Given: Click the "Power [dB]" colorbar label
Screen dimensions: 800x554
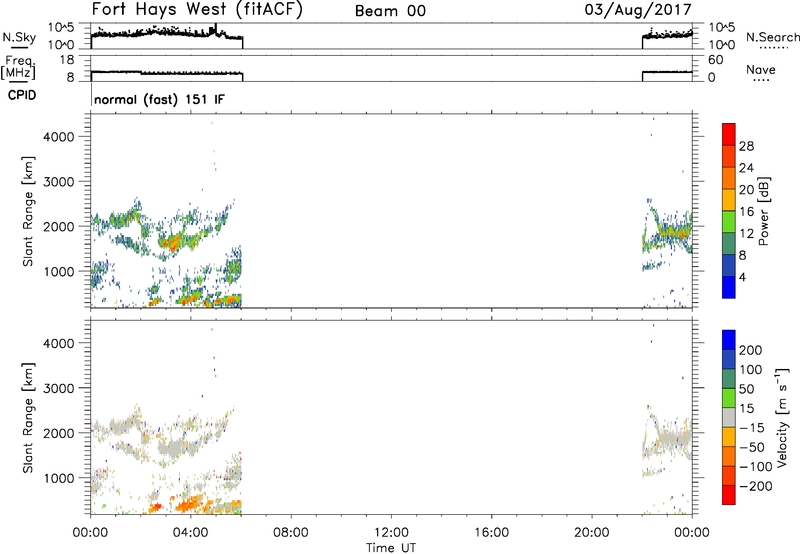Looking at the screenshot, I should pyautogui.click(x=763, y=211).
